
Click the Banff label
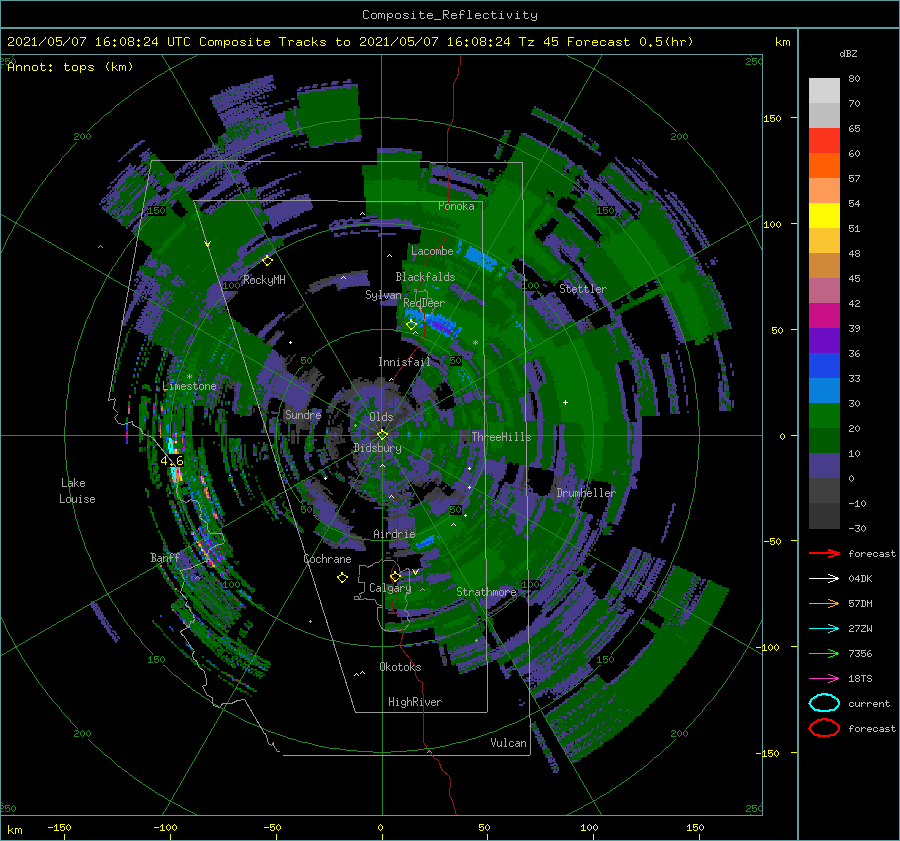(165, 558)
